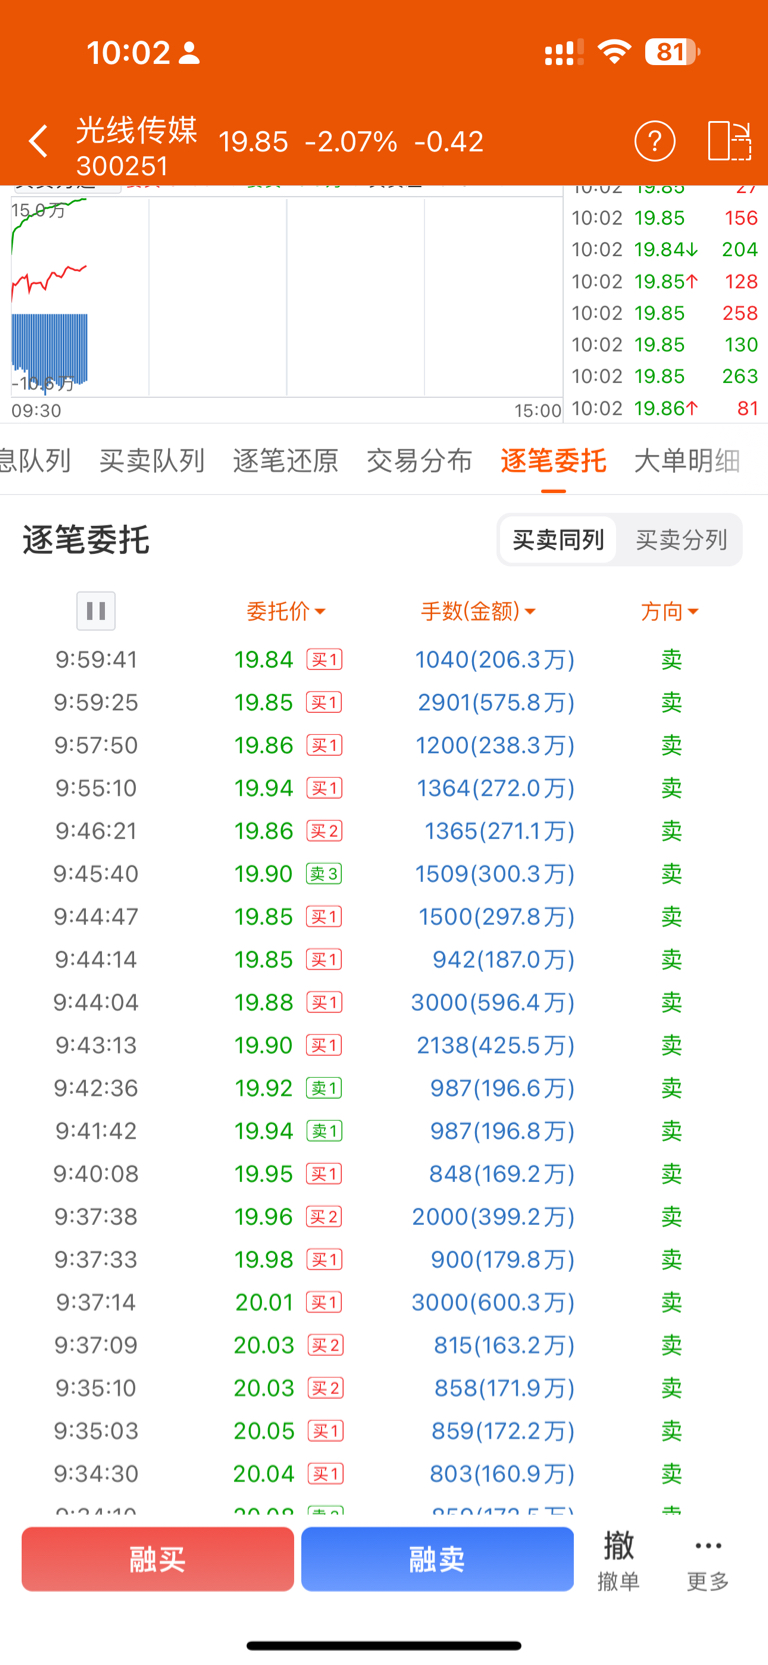Open the 交易分布 tab

pyautogui.click(x=419, y=460)
